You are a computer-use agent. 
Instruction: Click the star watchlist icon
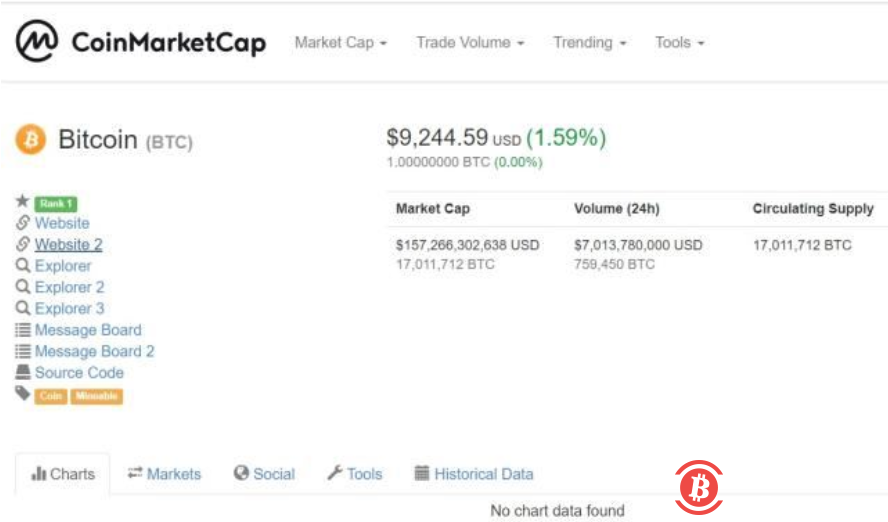[23, 202]
